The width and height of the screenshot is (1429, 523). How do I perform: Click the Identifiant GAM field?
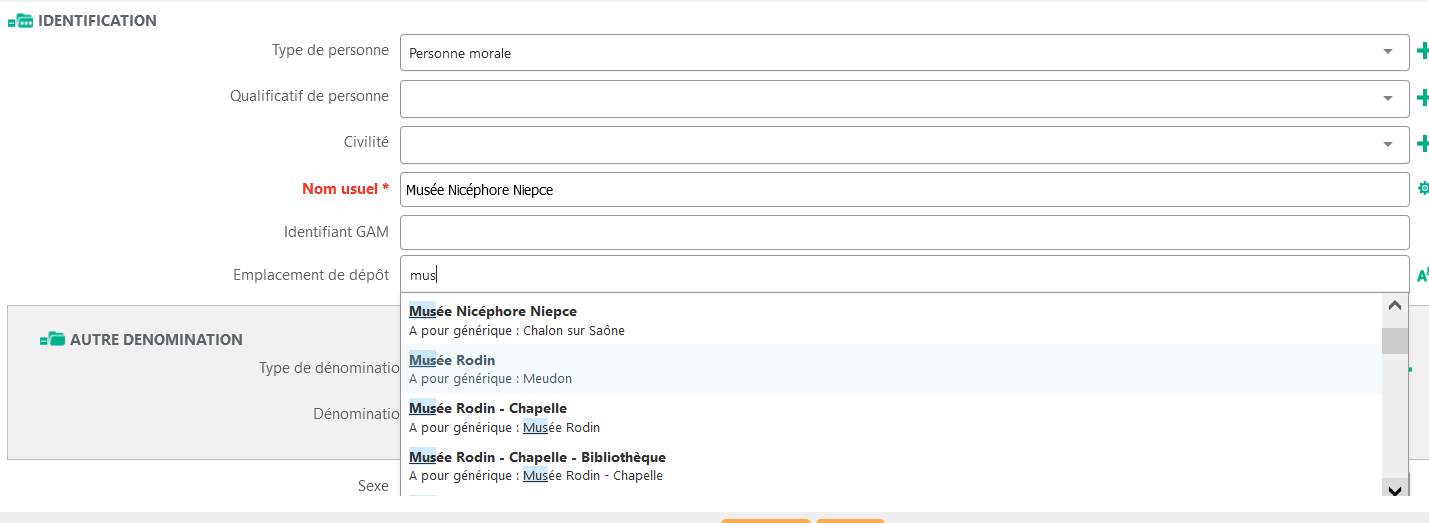[x=904, y=233]
